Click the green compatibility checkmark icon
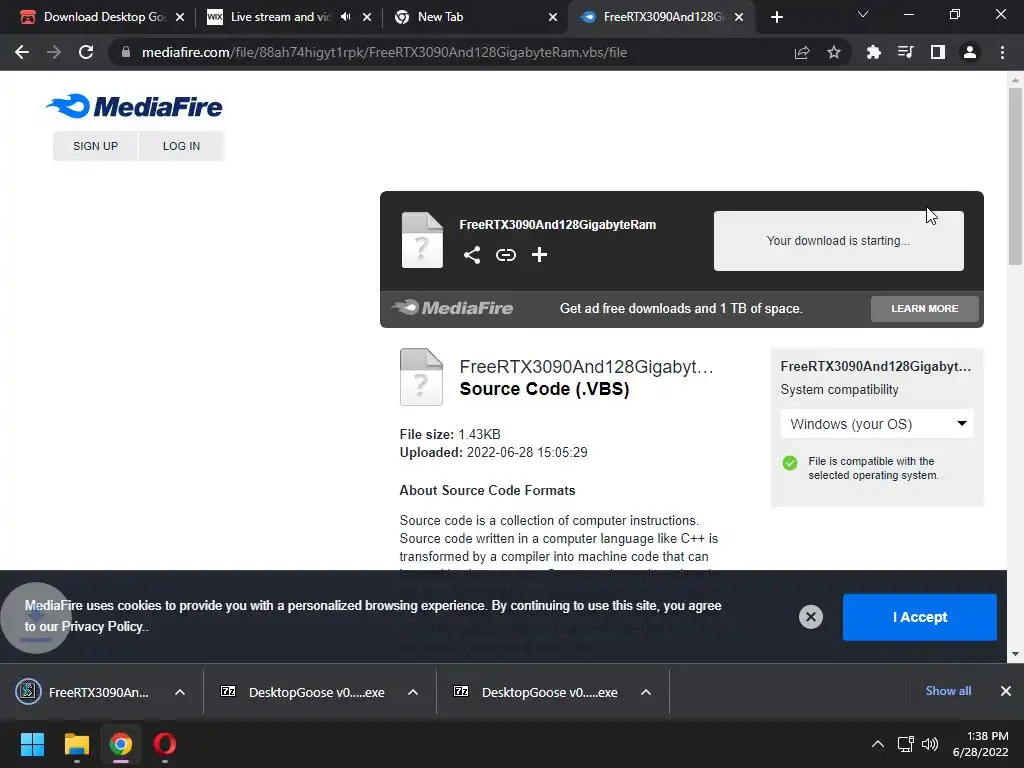This screenshot has width=1024, height=768. (790, 463)
